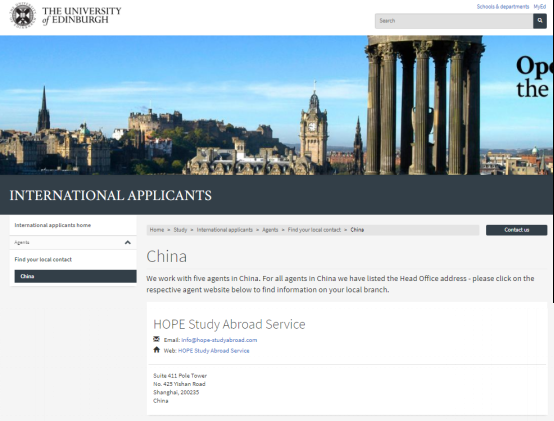Collapse the Agents section chevron
Image resolution: width=554 pixels, height=421 pixels.
pyautogui.click(x=128, y=242)
